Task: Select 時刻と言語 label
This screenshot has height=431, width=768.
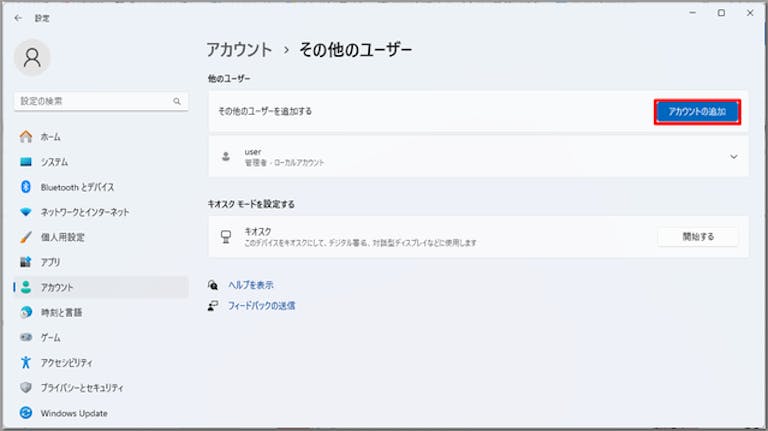Action: (x=61, y=312)
